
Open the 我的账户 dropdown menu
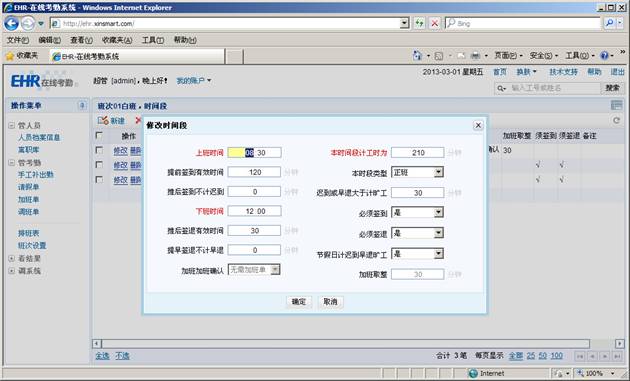(x=194, y=81)
